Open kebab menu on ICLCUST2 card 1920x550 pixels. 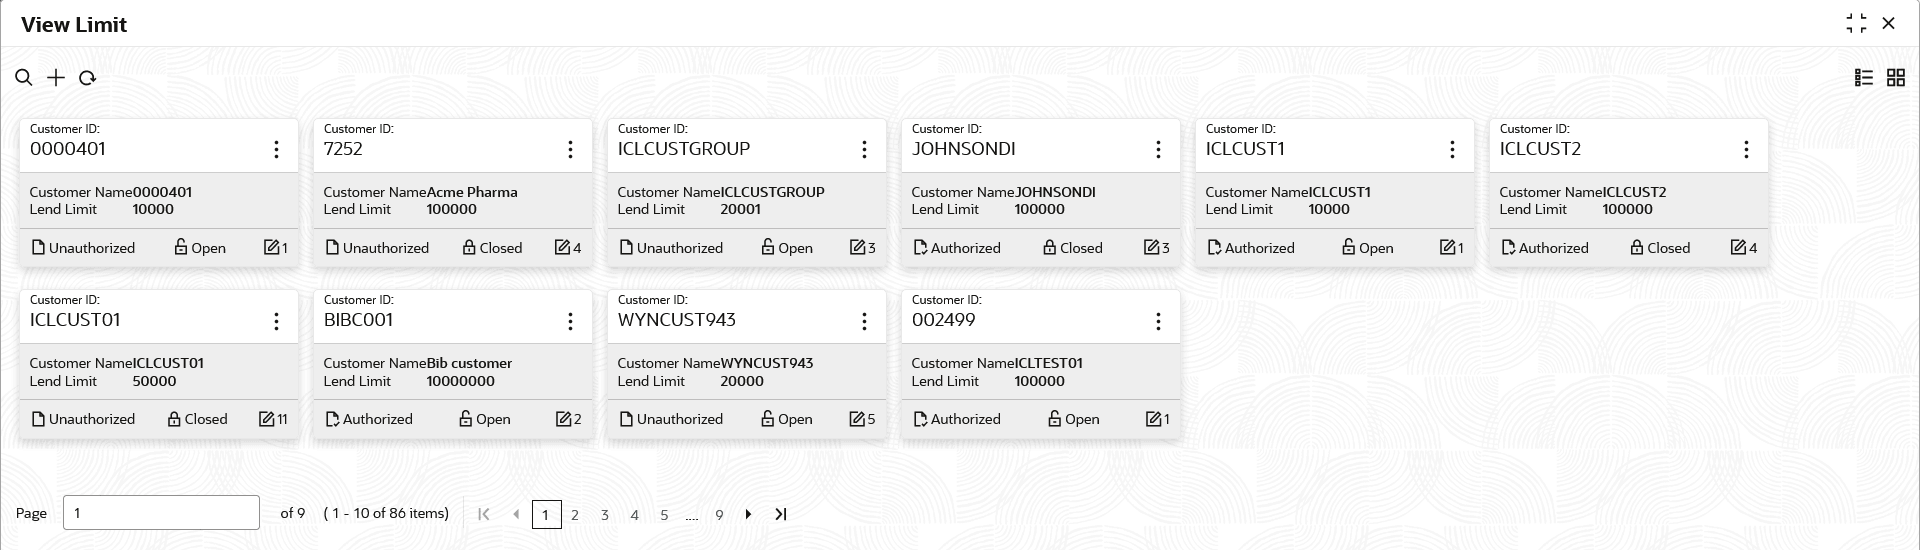(1746, 150)
